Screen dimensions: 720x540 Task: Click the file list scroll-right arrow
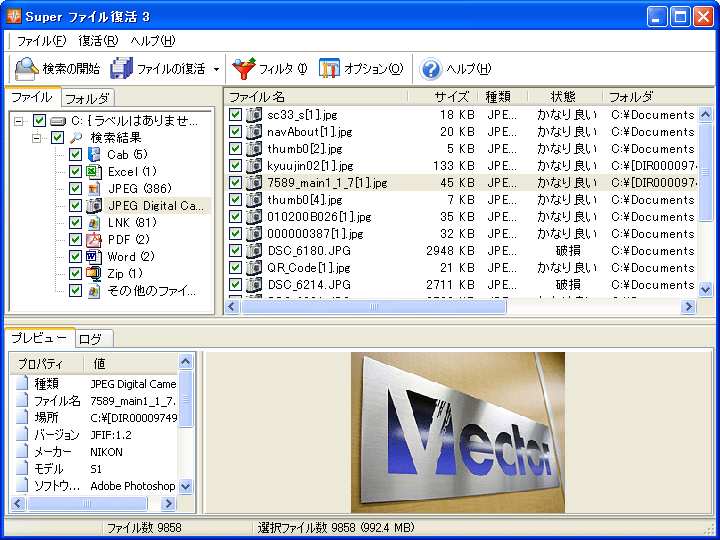click(x=688, y=306)
